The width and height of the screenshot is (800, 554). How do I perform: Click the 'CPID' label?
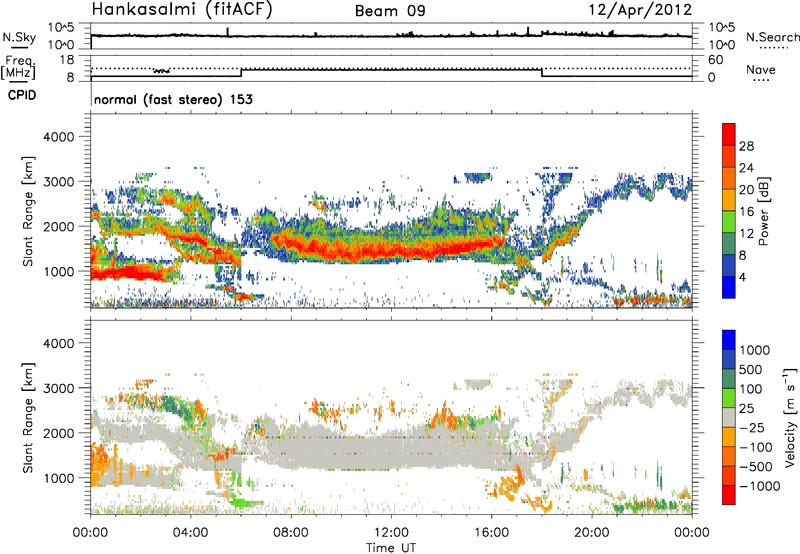point(22,95)
